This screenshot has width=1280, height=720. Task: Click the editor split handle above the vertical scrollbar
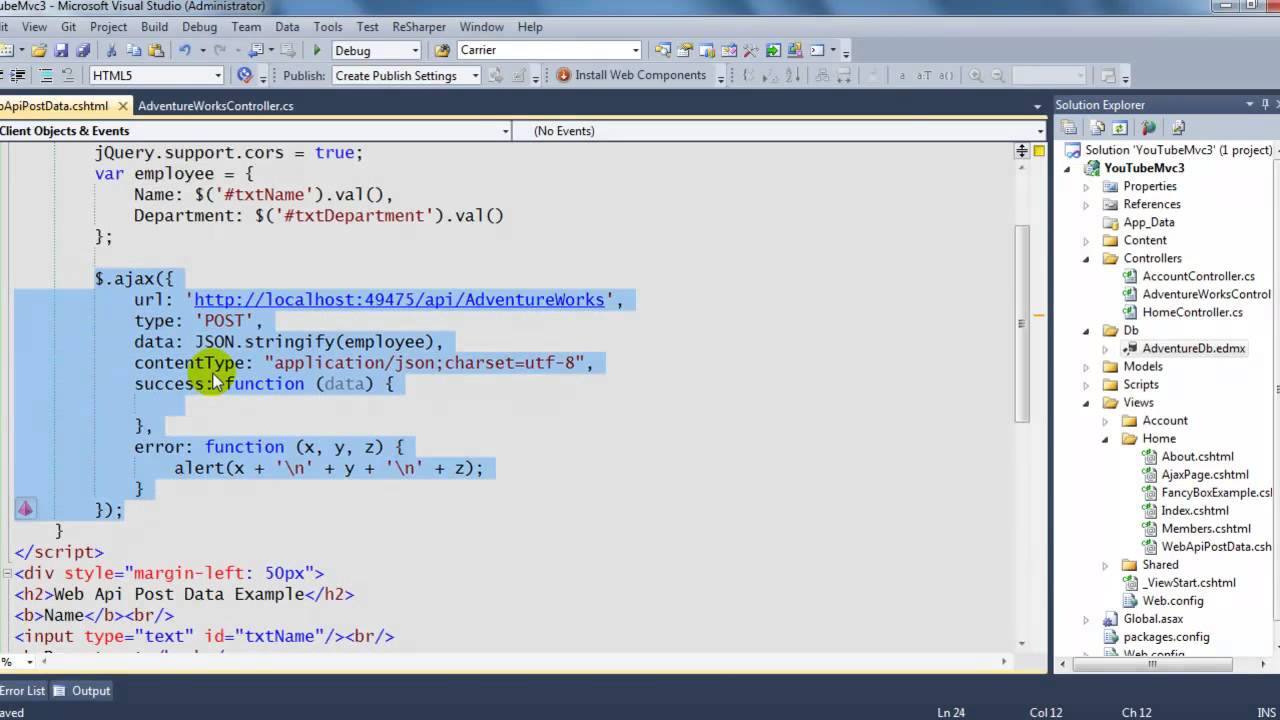coord(1022,152)
